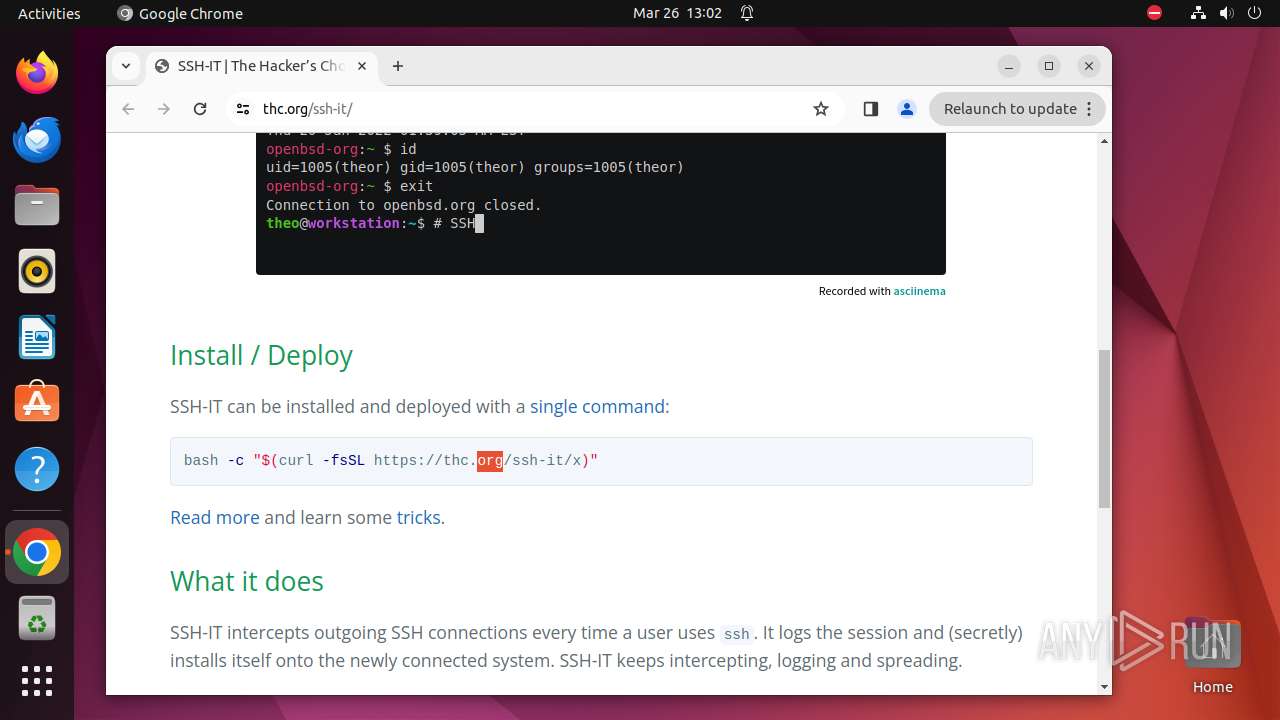Click the 'What it does' heading
The image size is (1280, 720).
(247, 581)
